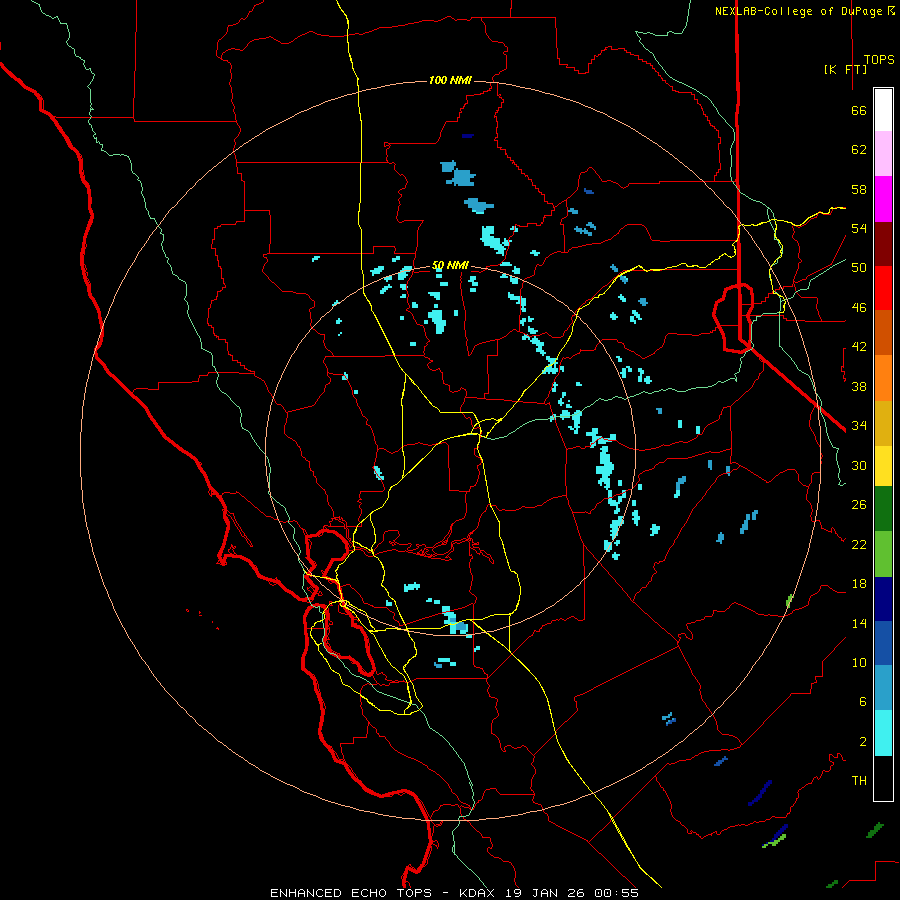This screenshot has height=900, width=900.
Task: Click the "50 NMI" range ring label
Action: [x=450, y=265]
